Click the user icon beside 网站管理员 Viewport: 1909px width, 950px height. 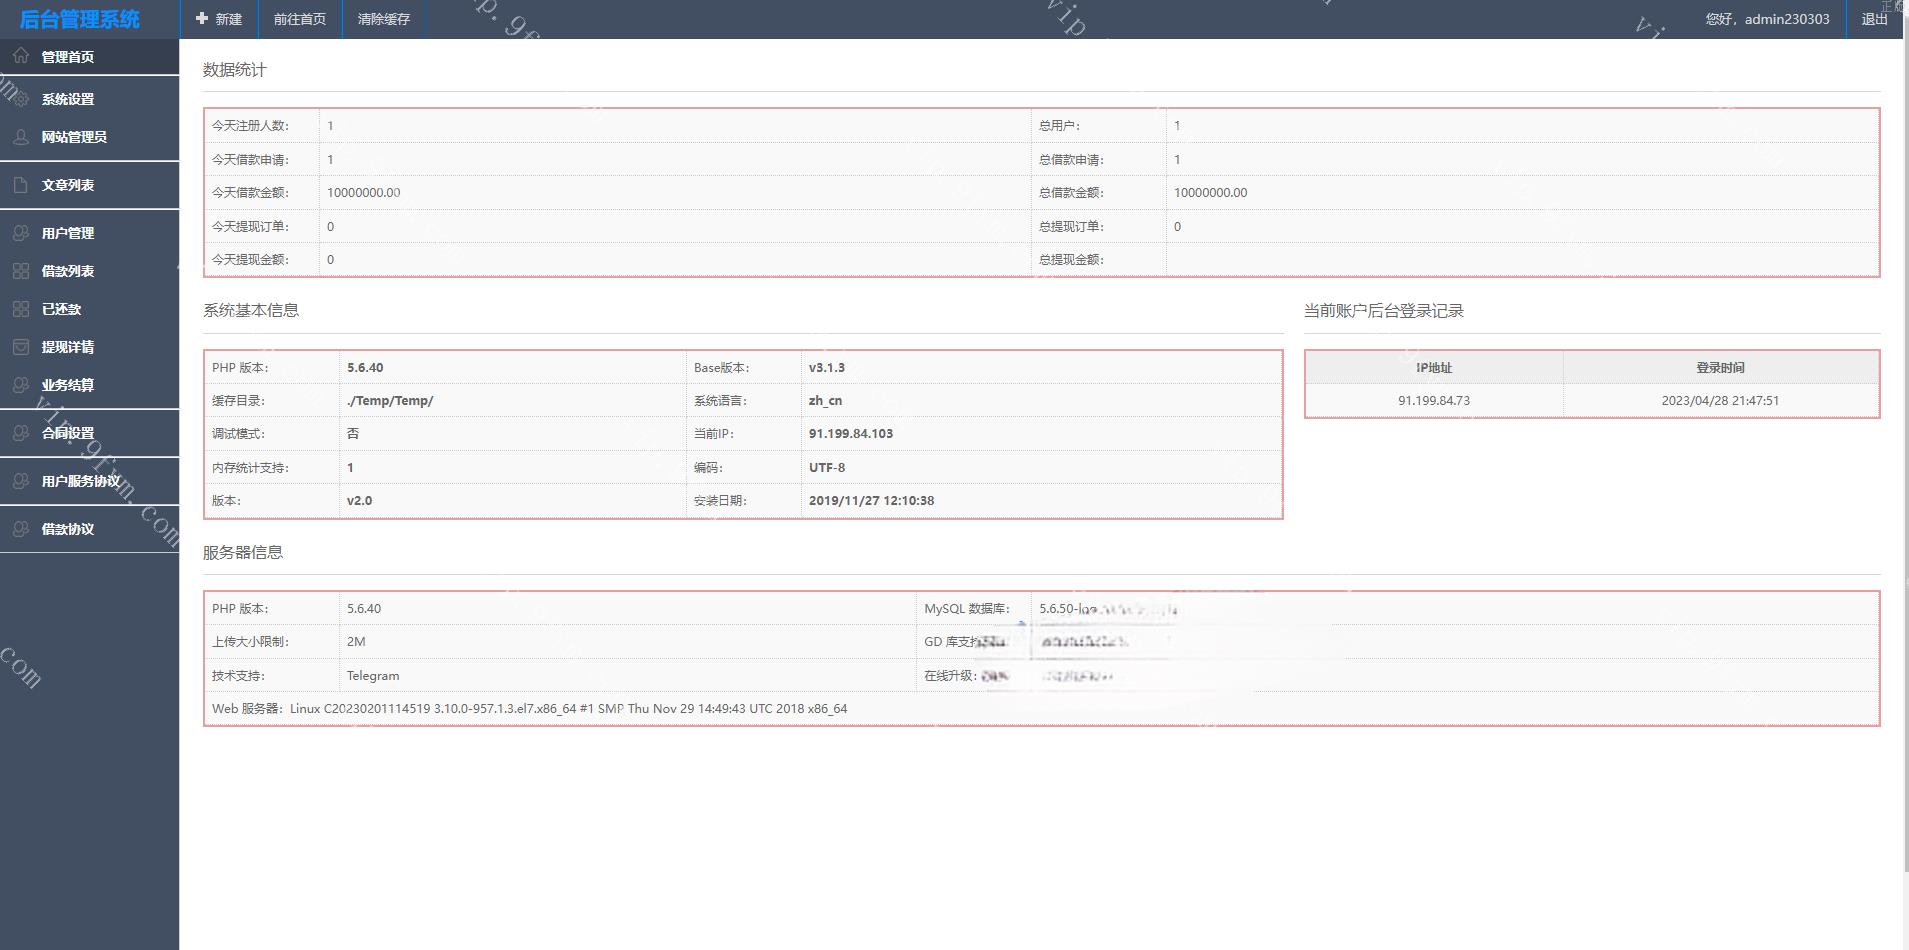coord(21,137)
